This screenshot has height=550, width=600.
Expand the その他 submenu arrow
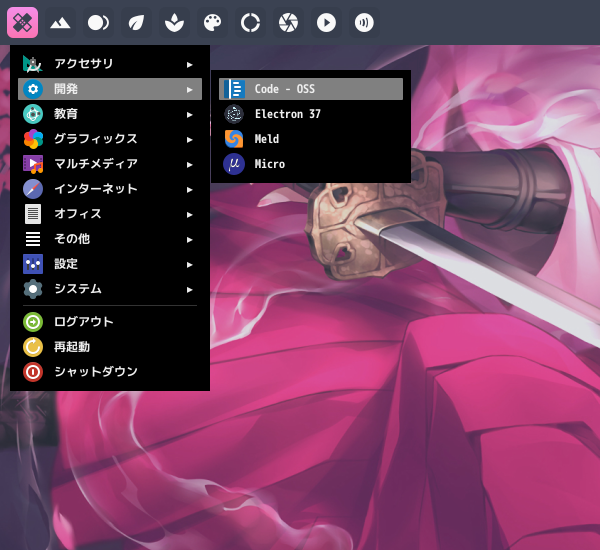pos(189,240)
